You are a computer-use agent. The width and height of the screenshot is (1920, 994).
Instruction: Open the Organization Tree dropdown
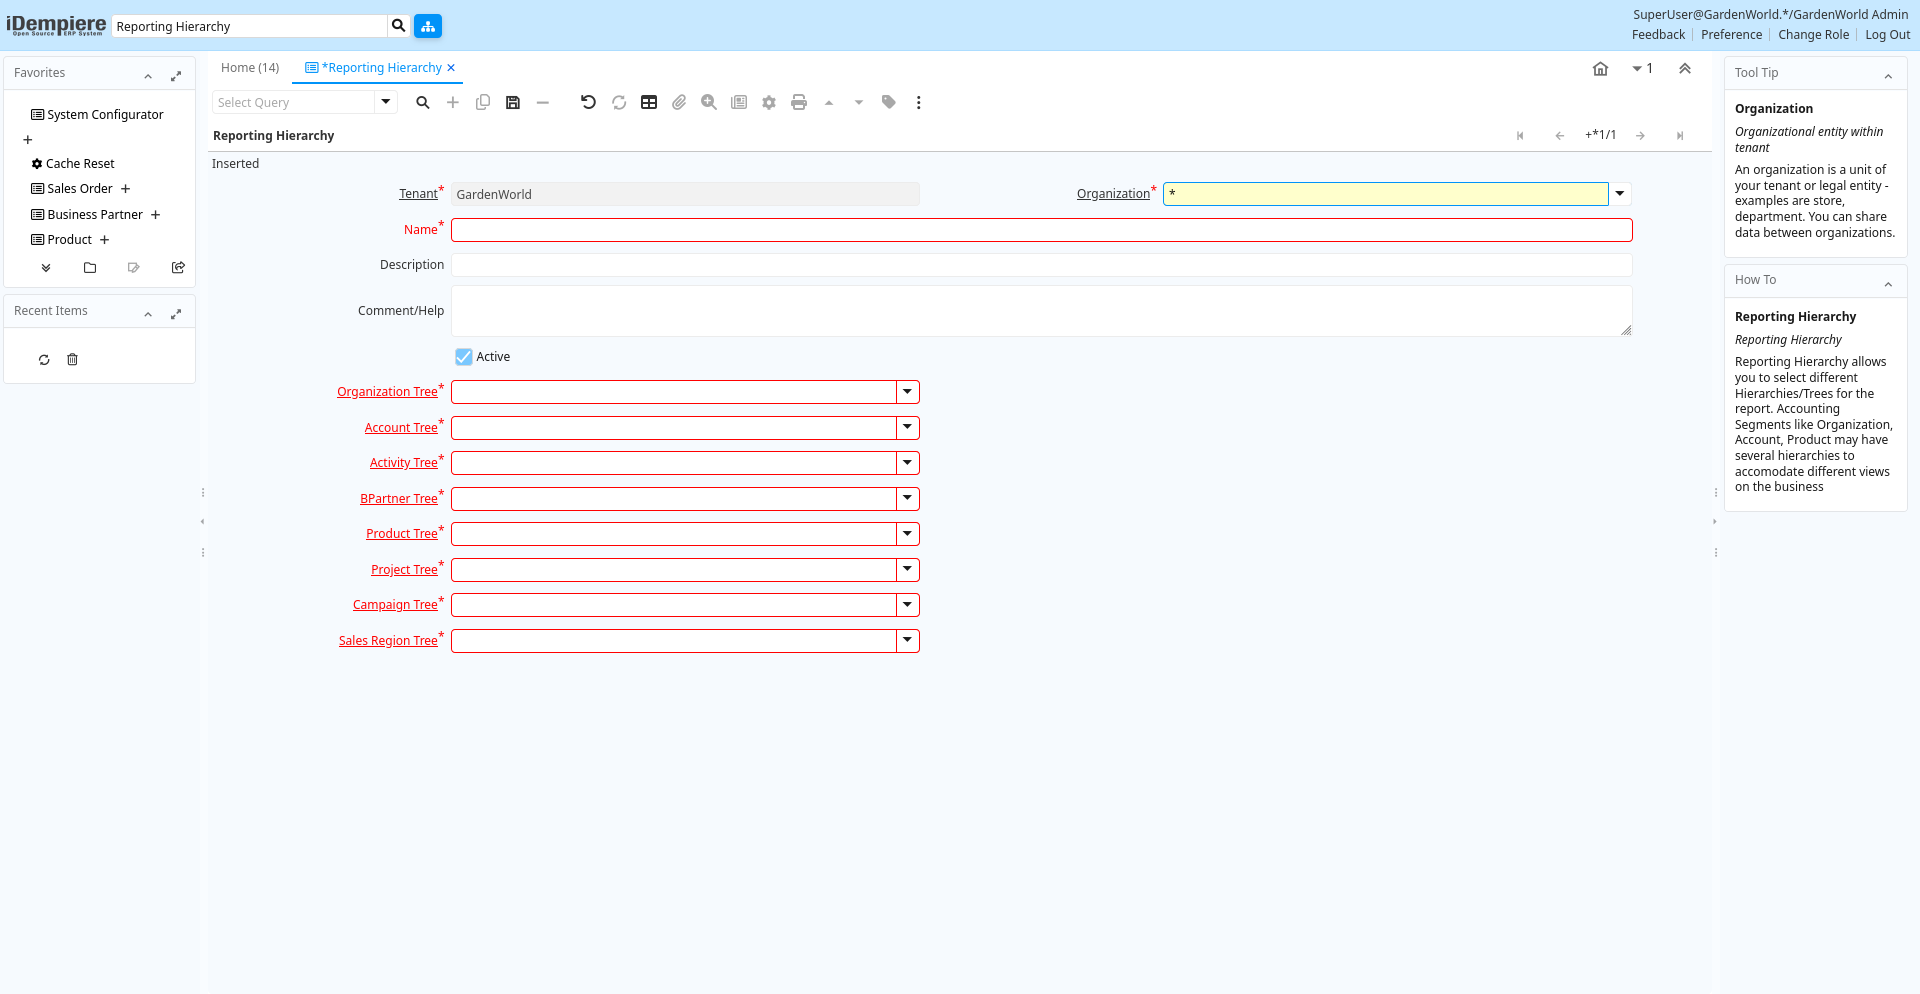click(x=907, y=392)
